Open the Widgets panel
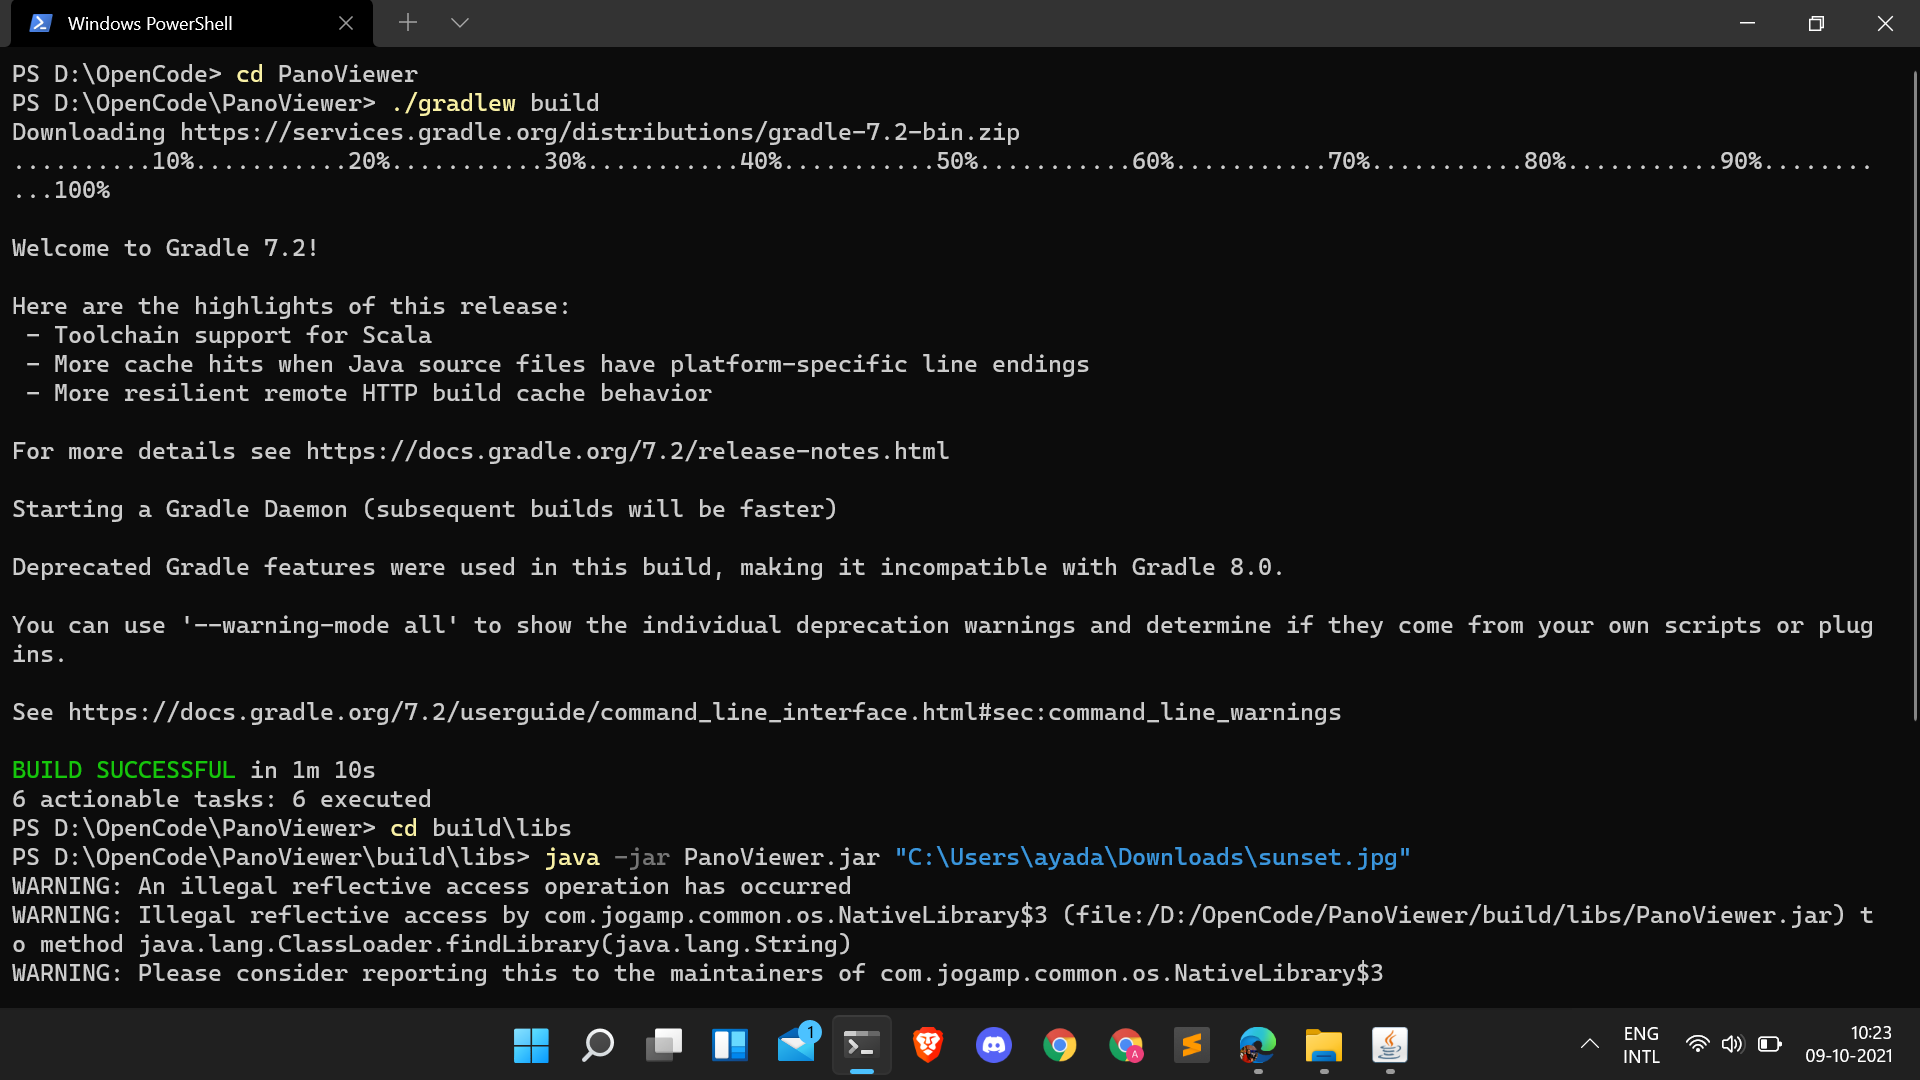Image resolution: width=1920 pixels, height=1080 pixels. click(x=730, y=1045)
